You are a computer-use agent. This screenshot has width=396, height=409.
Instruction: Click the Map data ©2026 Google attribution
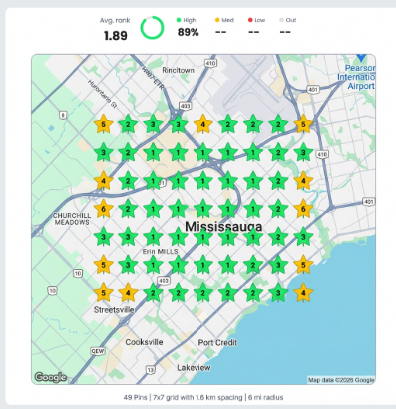[x=341, y=380]
